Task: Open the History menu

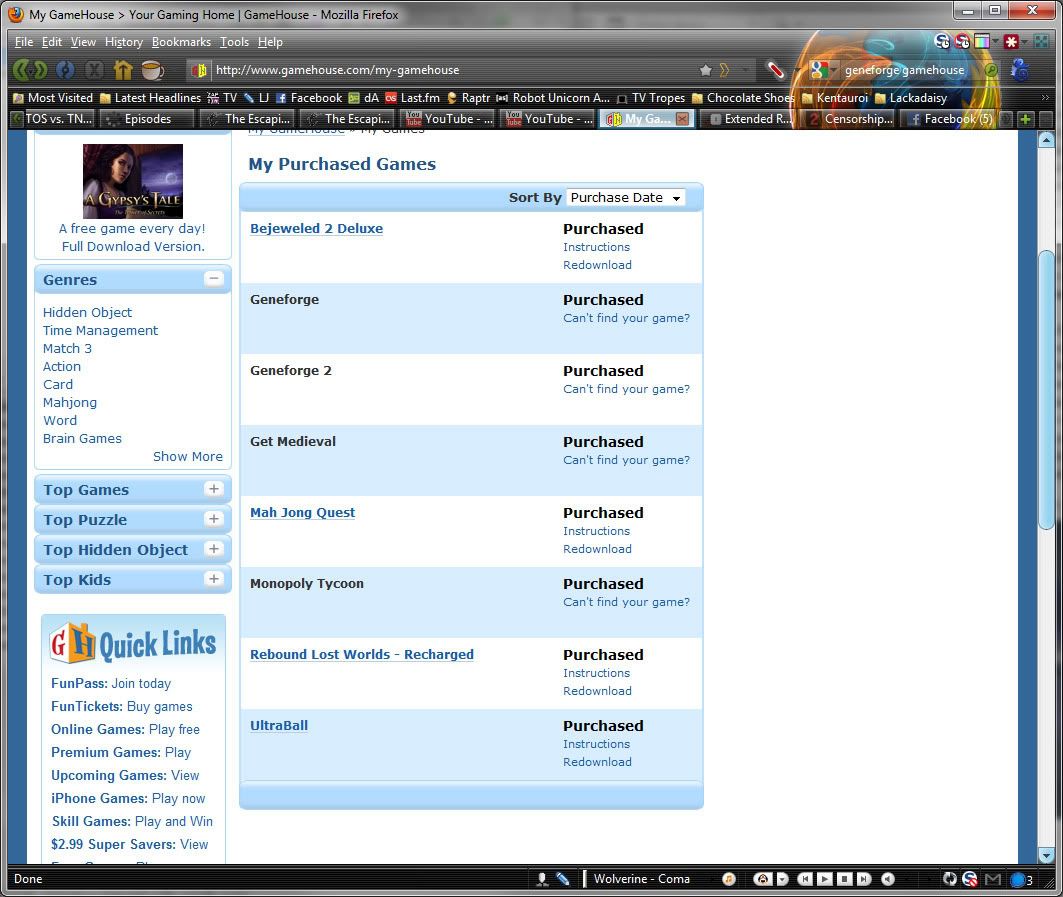Action: click(x=123, y=42)
